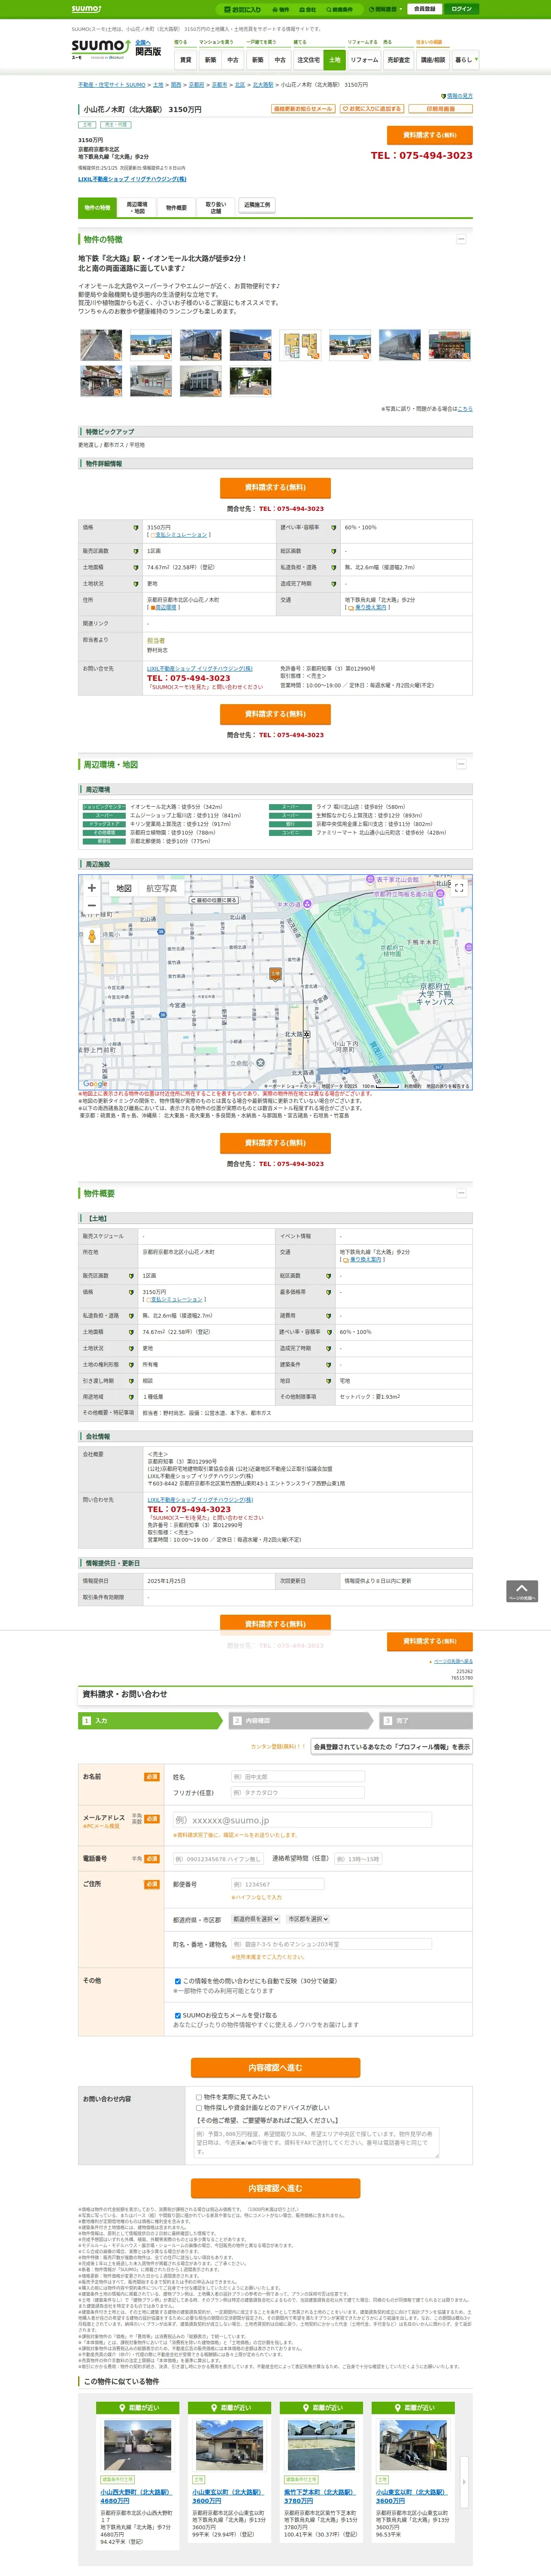Click the 会員登録 button
551x2576 pixels.
click(424, 9)
